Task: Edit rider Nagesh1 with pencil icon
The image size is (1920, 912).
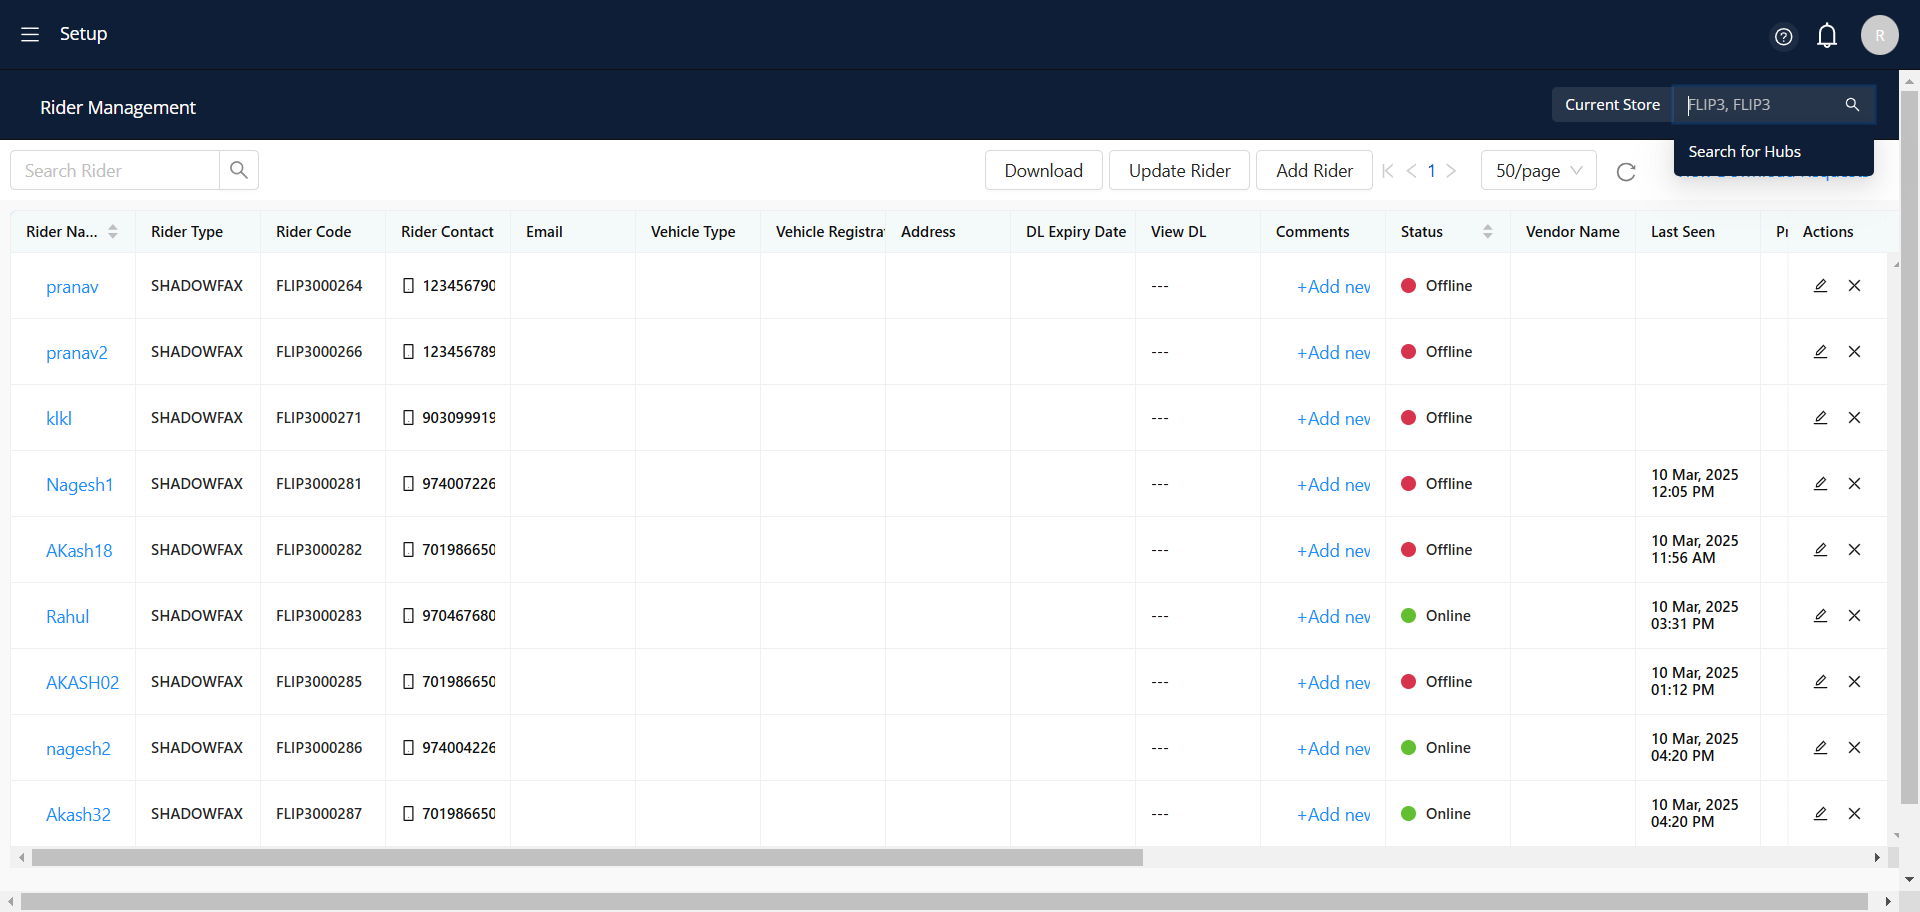Action: [x=1820, y=483]
